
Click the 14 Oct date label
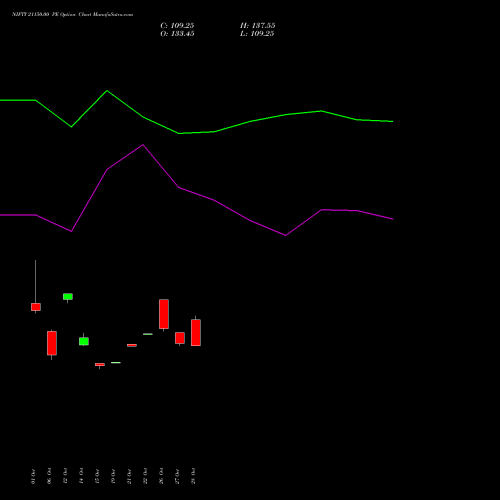point(81,476)
